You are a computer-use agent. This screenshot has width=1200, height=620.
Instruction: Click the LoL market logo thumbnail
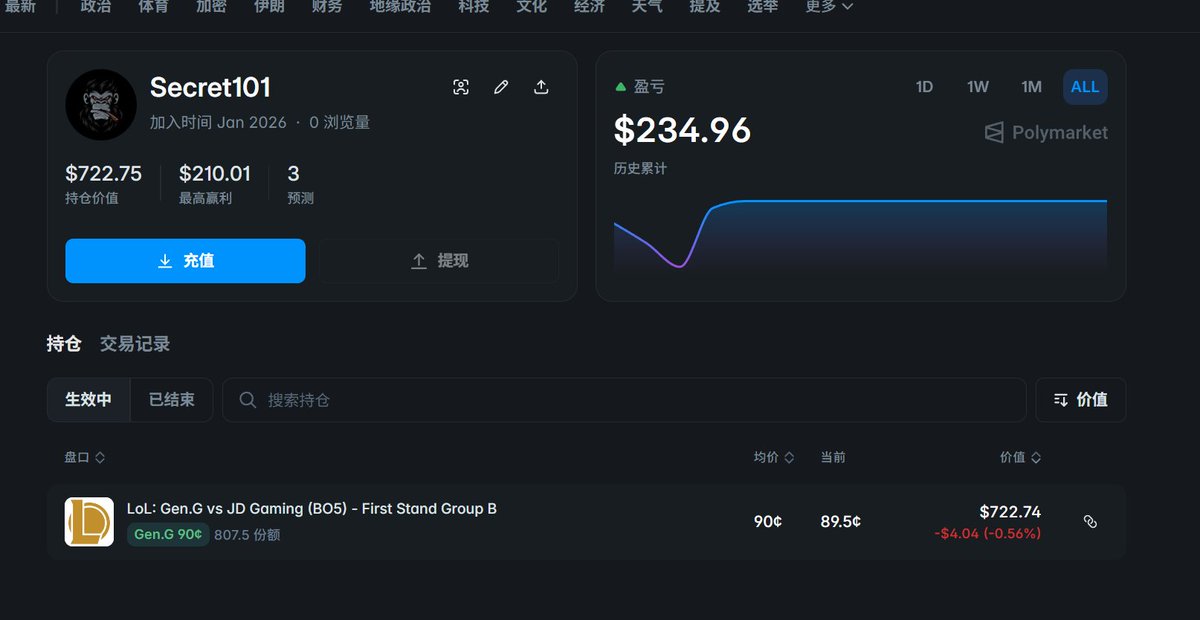point(88,521)
